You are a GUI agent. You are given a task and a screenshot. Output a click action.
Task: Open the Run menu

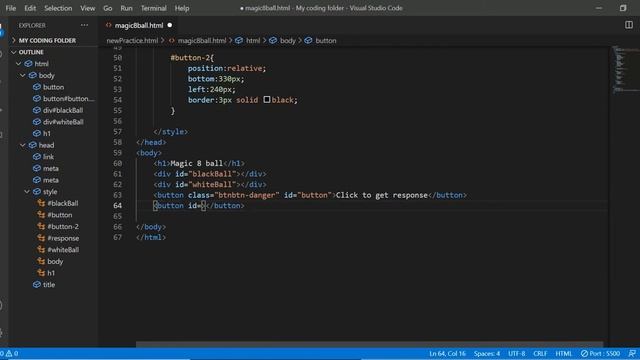click(x=126, y=8)
